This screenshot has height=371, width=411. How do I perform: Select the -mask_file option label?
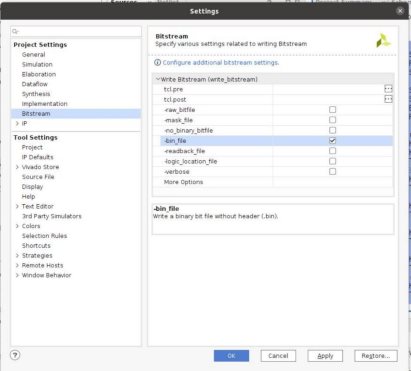click(x=178, y=120)
